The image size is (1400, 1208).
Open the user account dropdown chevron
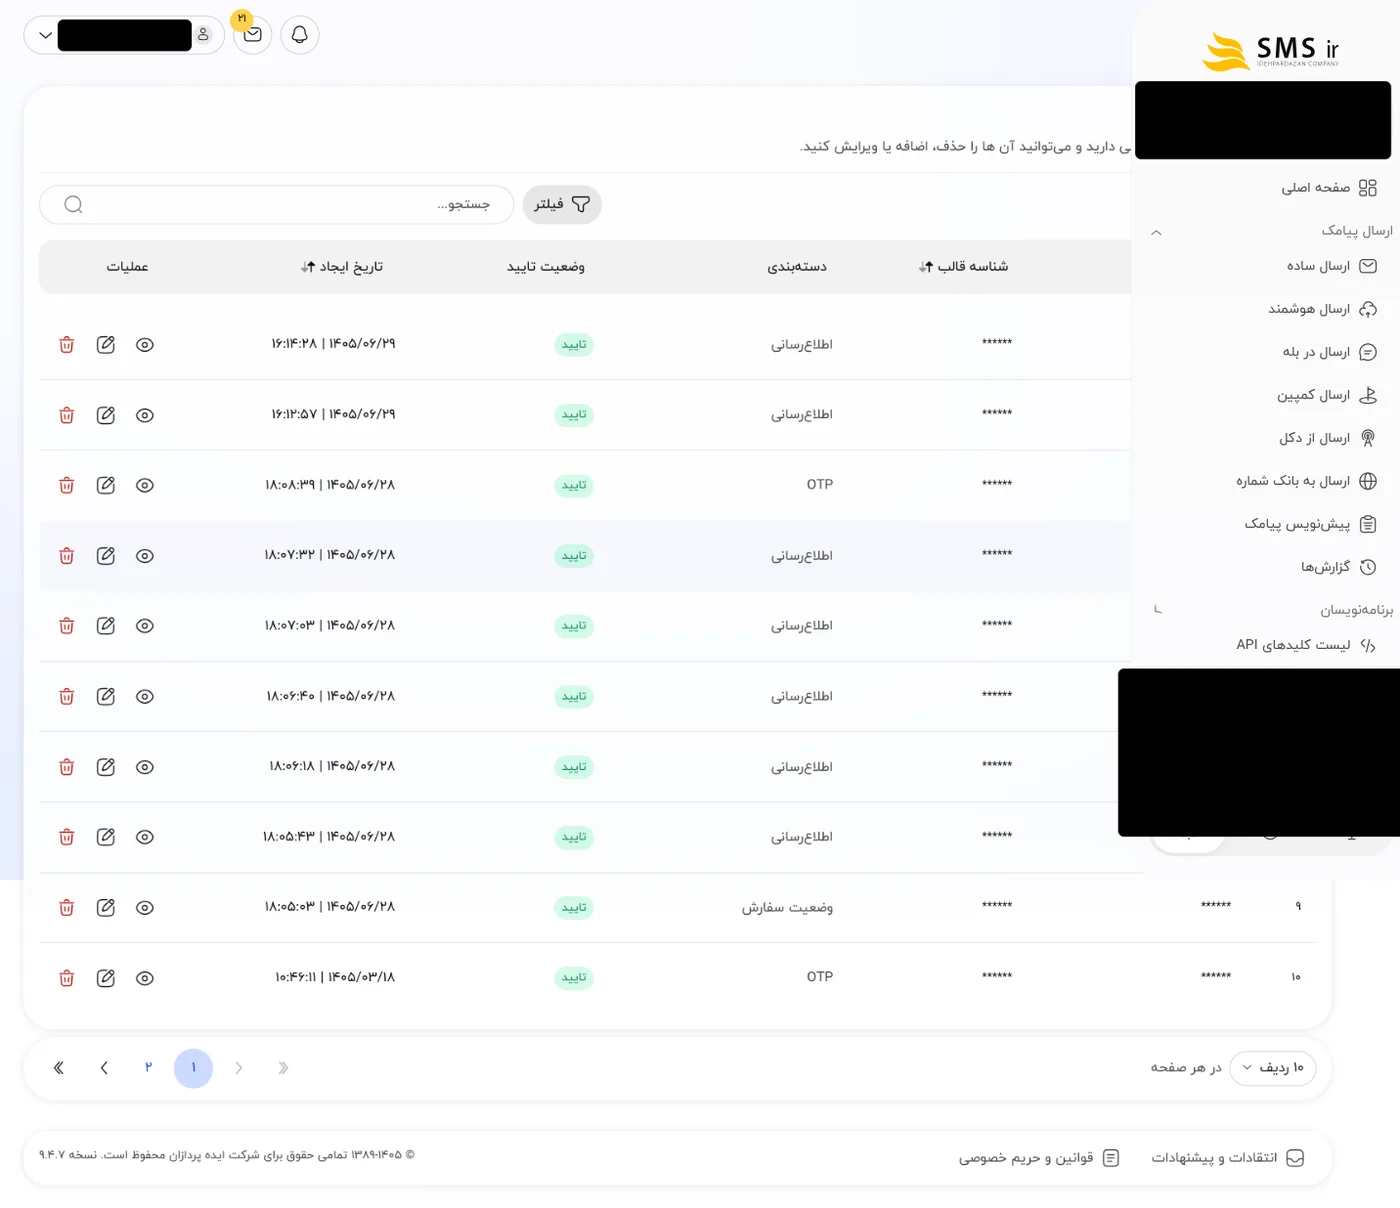[x=45, y=35]
